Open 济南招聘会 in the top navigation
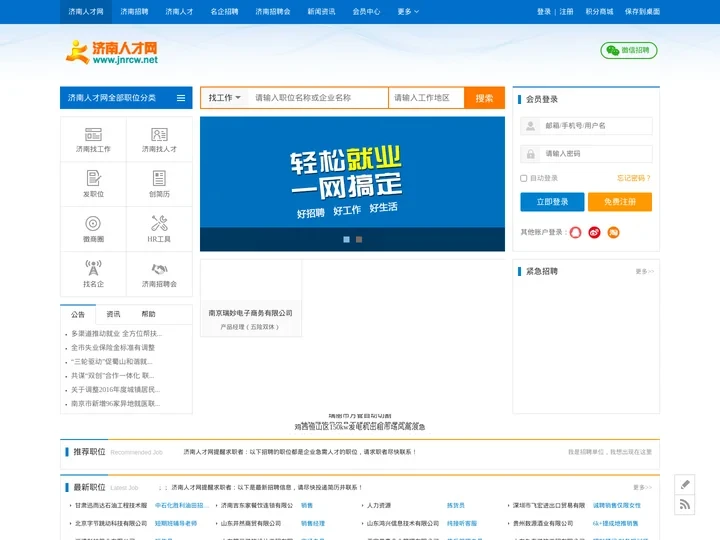720x540 pixels. [273, 11]
